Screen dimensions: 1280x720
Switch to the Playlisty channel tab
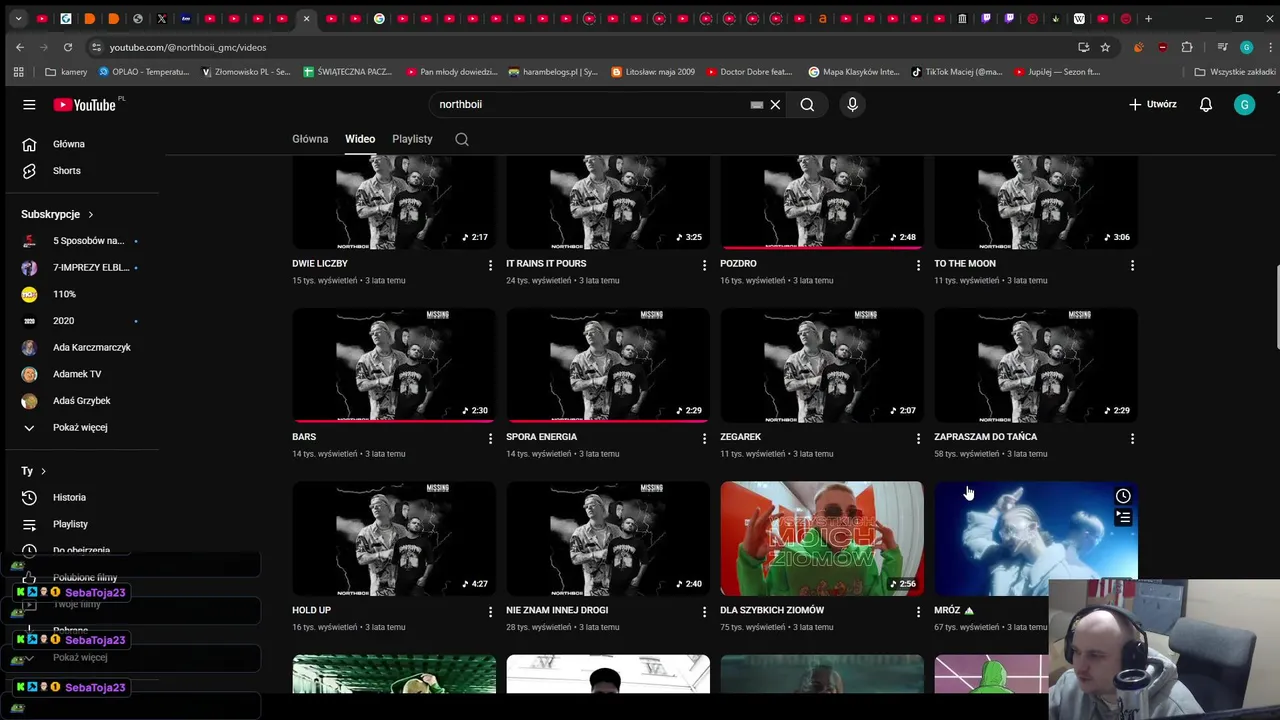tap(412, 139)
